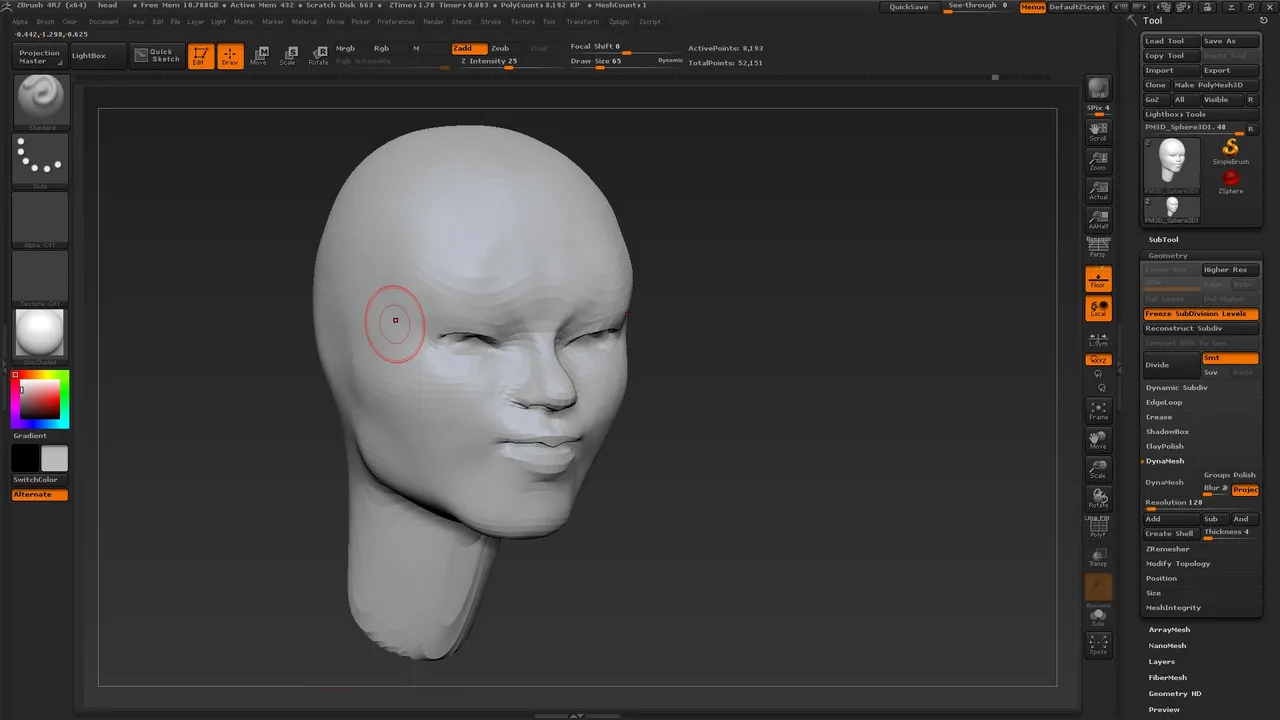The image size is (1280, 720).
Task: Open the Transform menu
Action: click(x=582, y=21)
